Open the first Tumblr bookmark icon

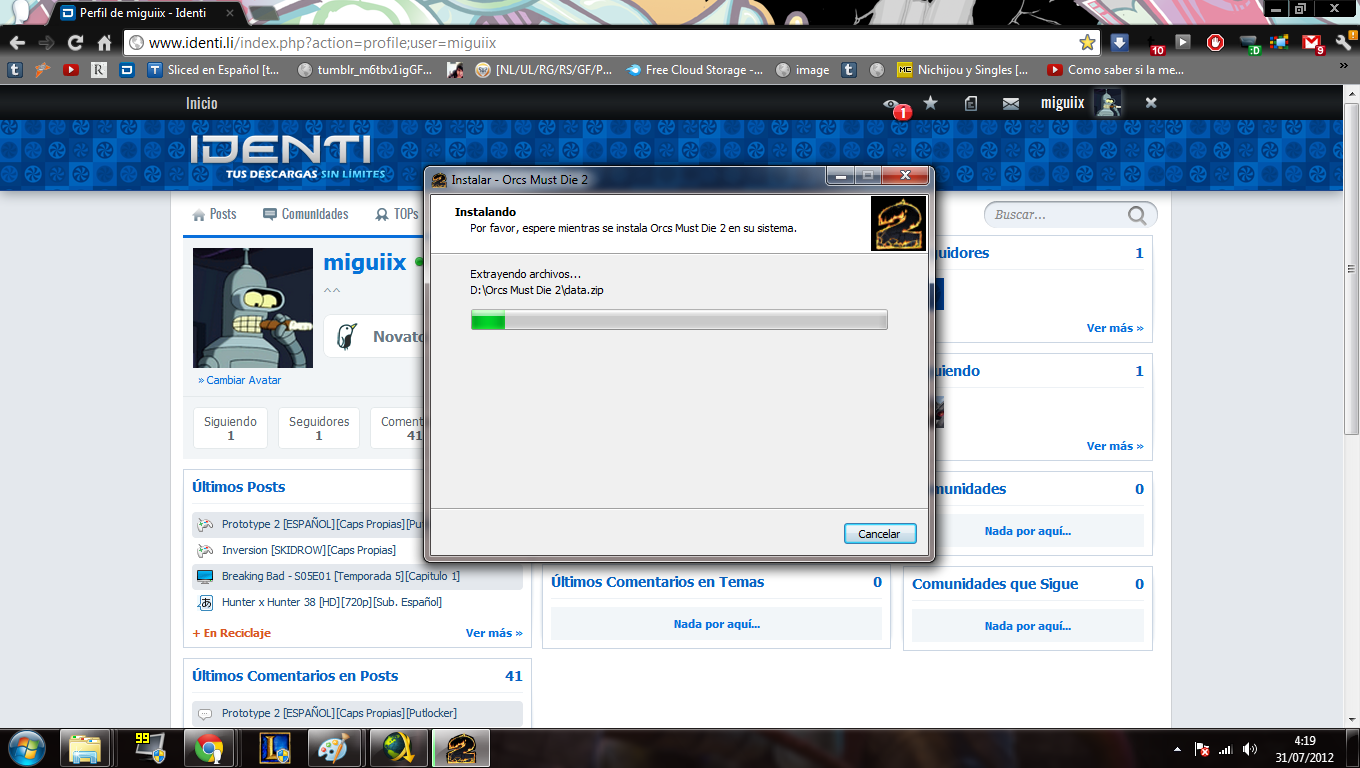14,70
